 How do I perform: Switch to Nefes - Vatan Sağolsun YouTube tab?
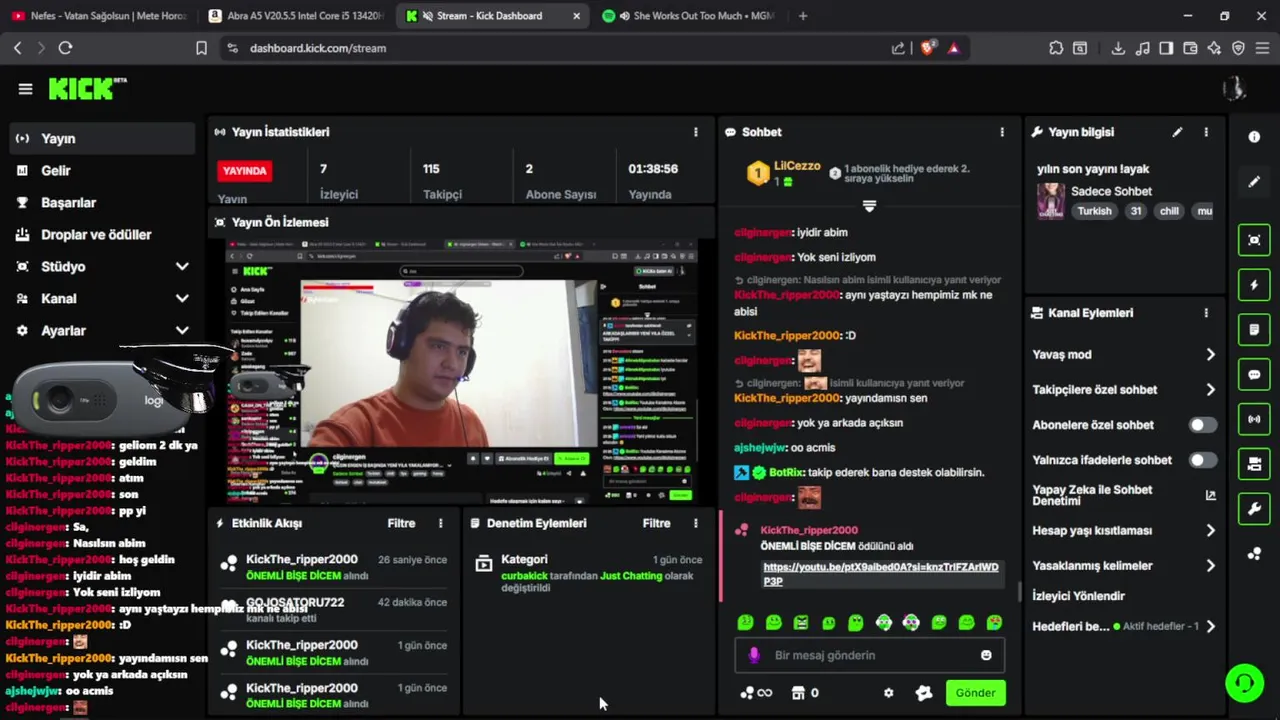tap(98, 16)
